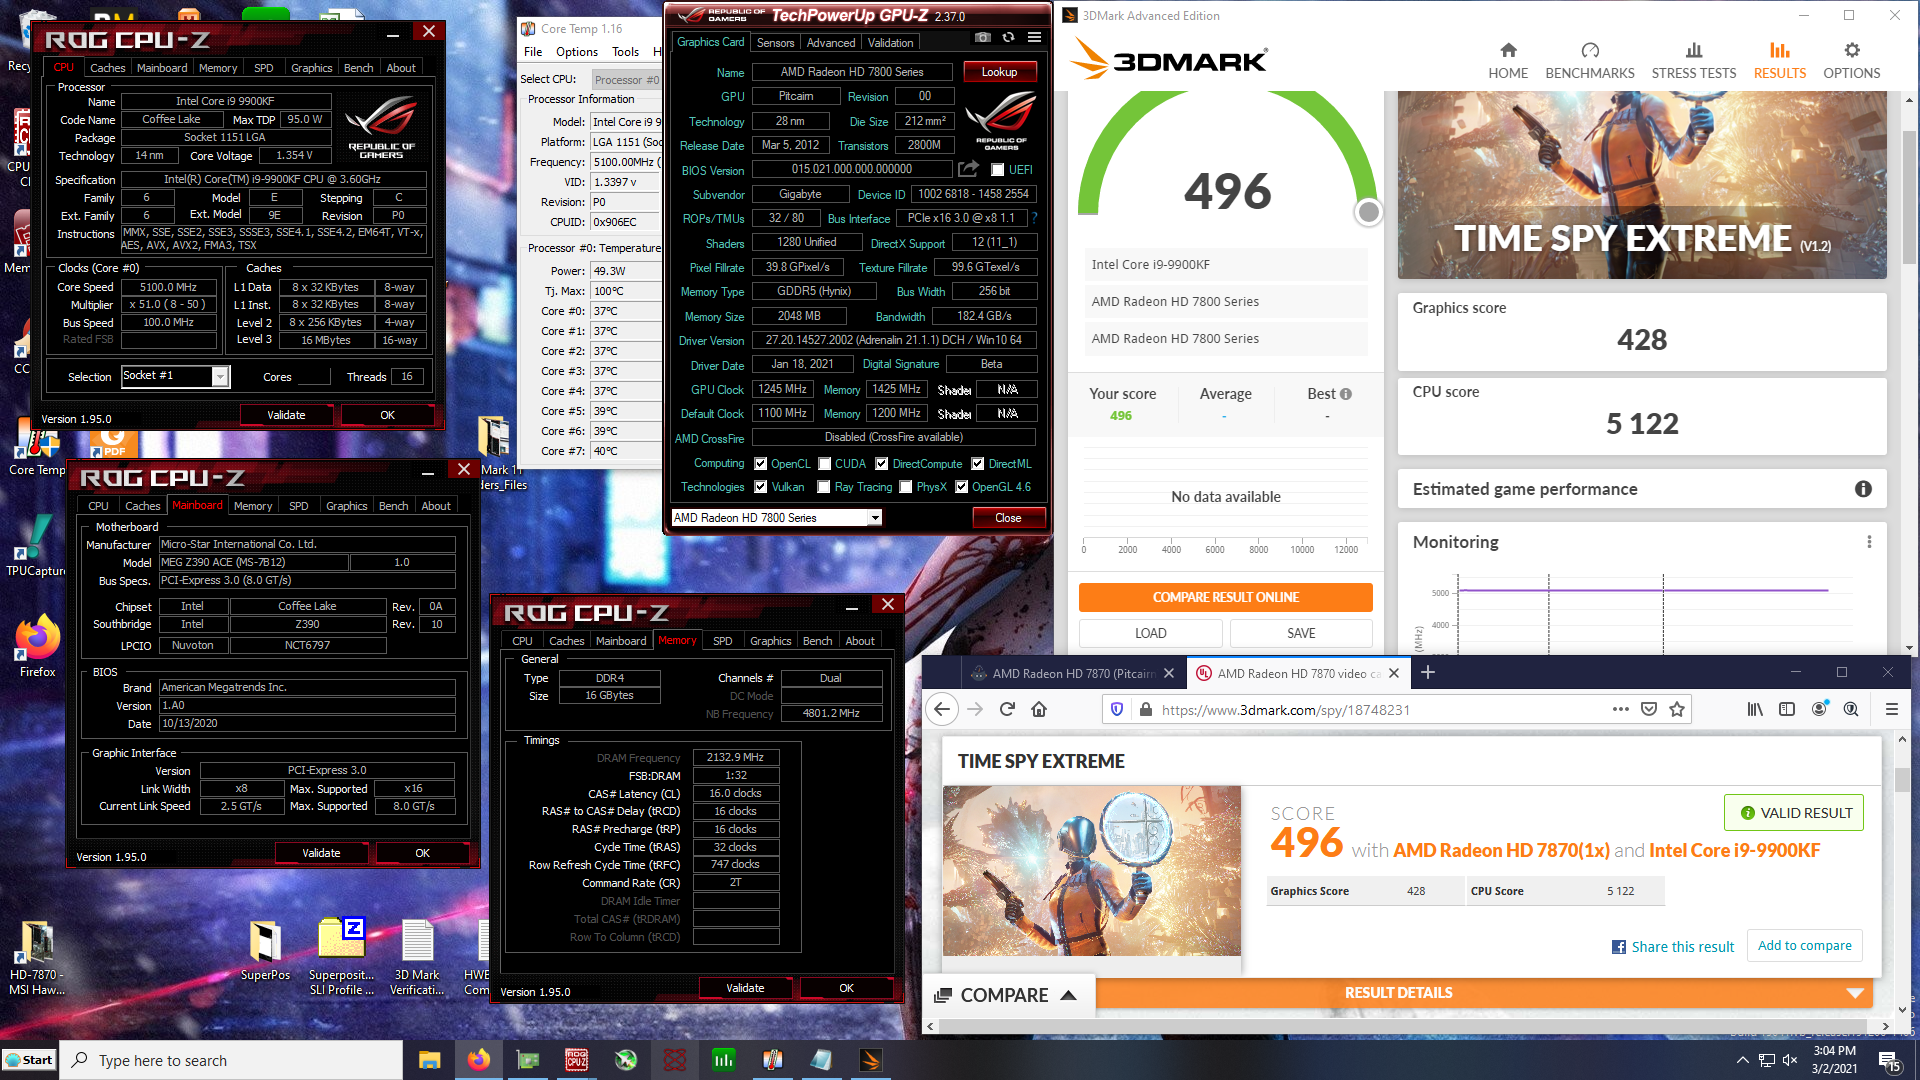This screenshot has width=1920, height=1080.
Task: Toggle the DirectCompute checkbox
Action: (882, 464)
